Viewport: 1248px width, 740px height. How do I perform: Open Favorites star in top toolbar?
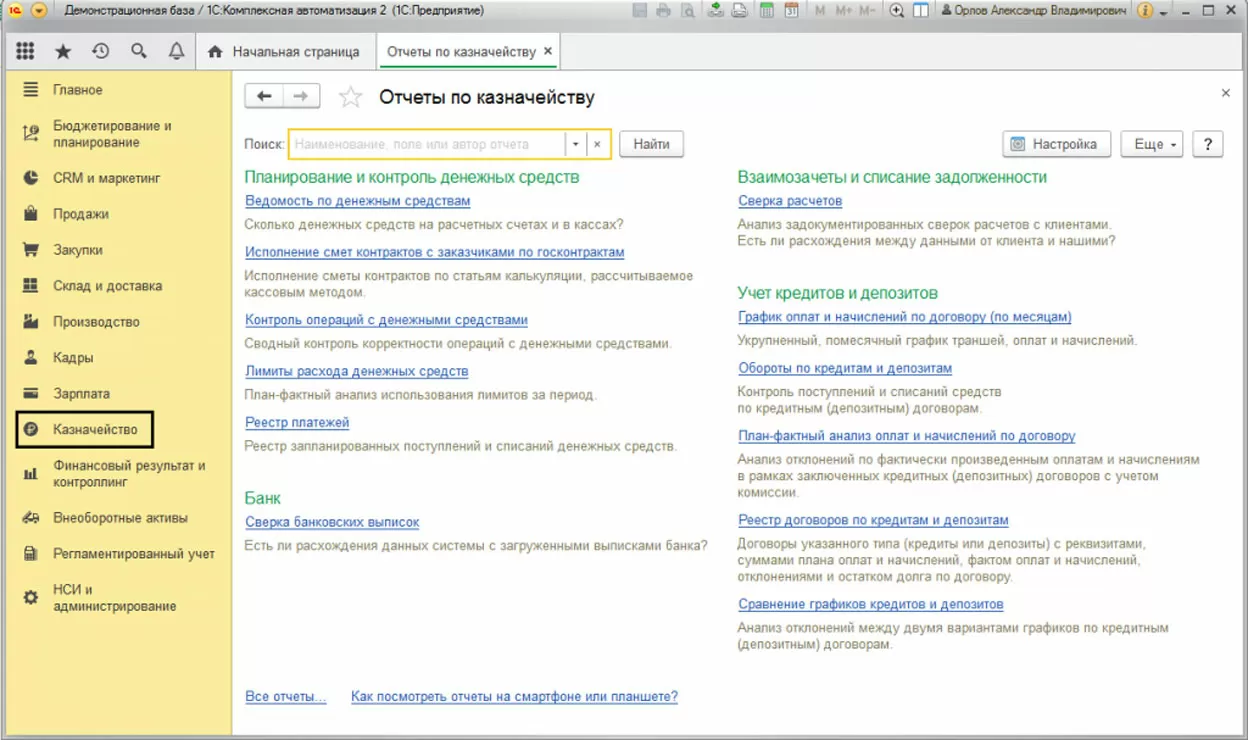pos(63,52)
